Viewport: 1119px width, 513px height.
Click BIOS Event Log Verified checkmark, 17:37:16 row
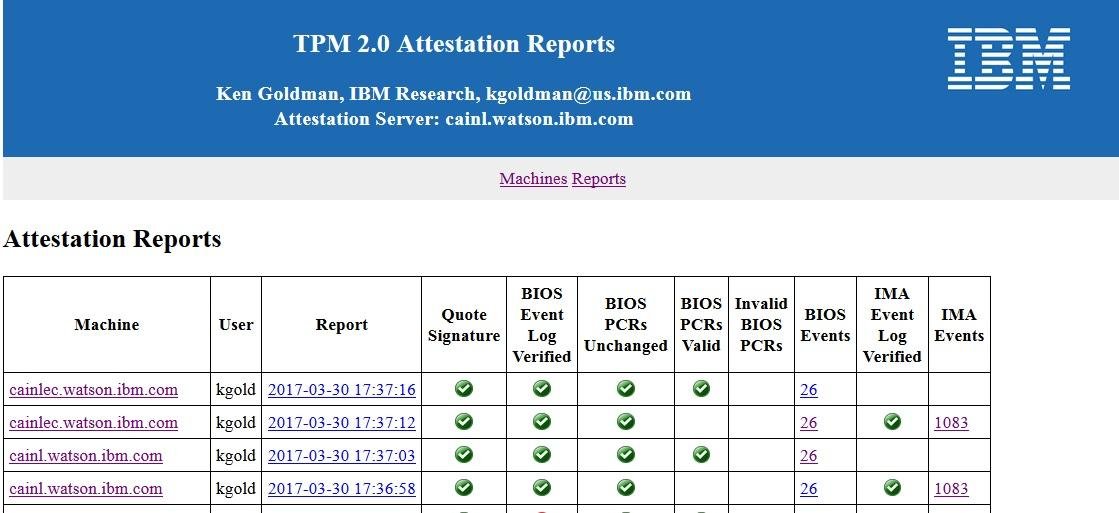click(x=542, y=388)
